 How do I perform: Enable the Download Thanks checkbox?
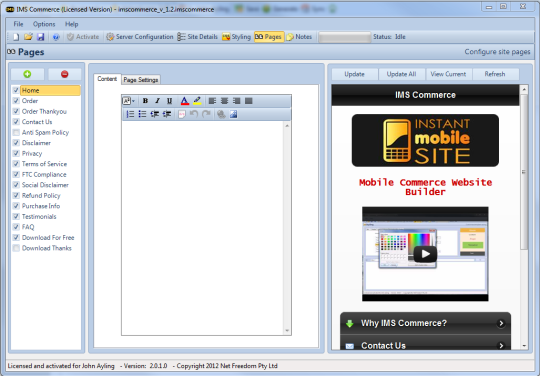pyautogui.click(x=16, y=248)
